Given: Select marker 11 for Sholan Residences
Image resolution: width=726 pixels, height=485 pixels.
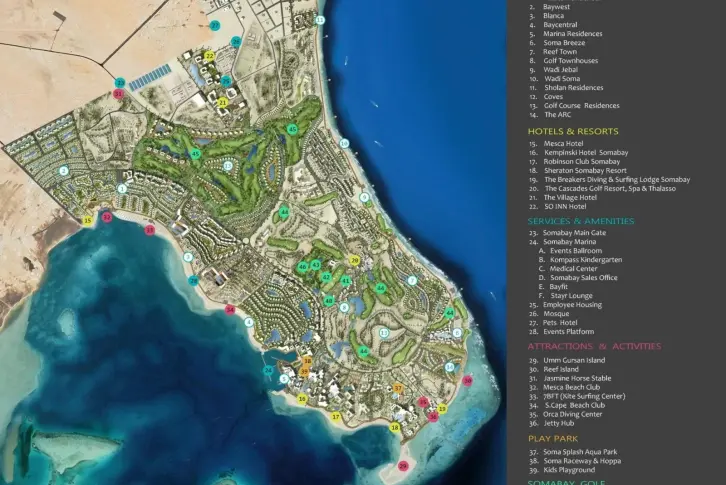Looking at the screenshot, I should point(319,20).
